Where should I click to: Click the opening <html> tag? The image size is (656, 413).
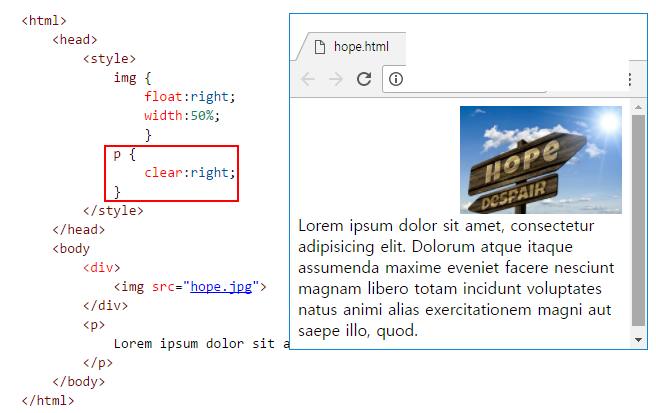[x=44, y=21]
